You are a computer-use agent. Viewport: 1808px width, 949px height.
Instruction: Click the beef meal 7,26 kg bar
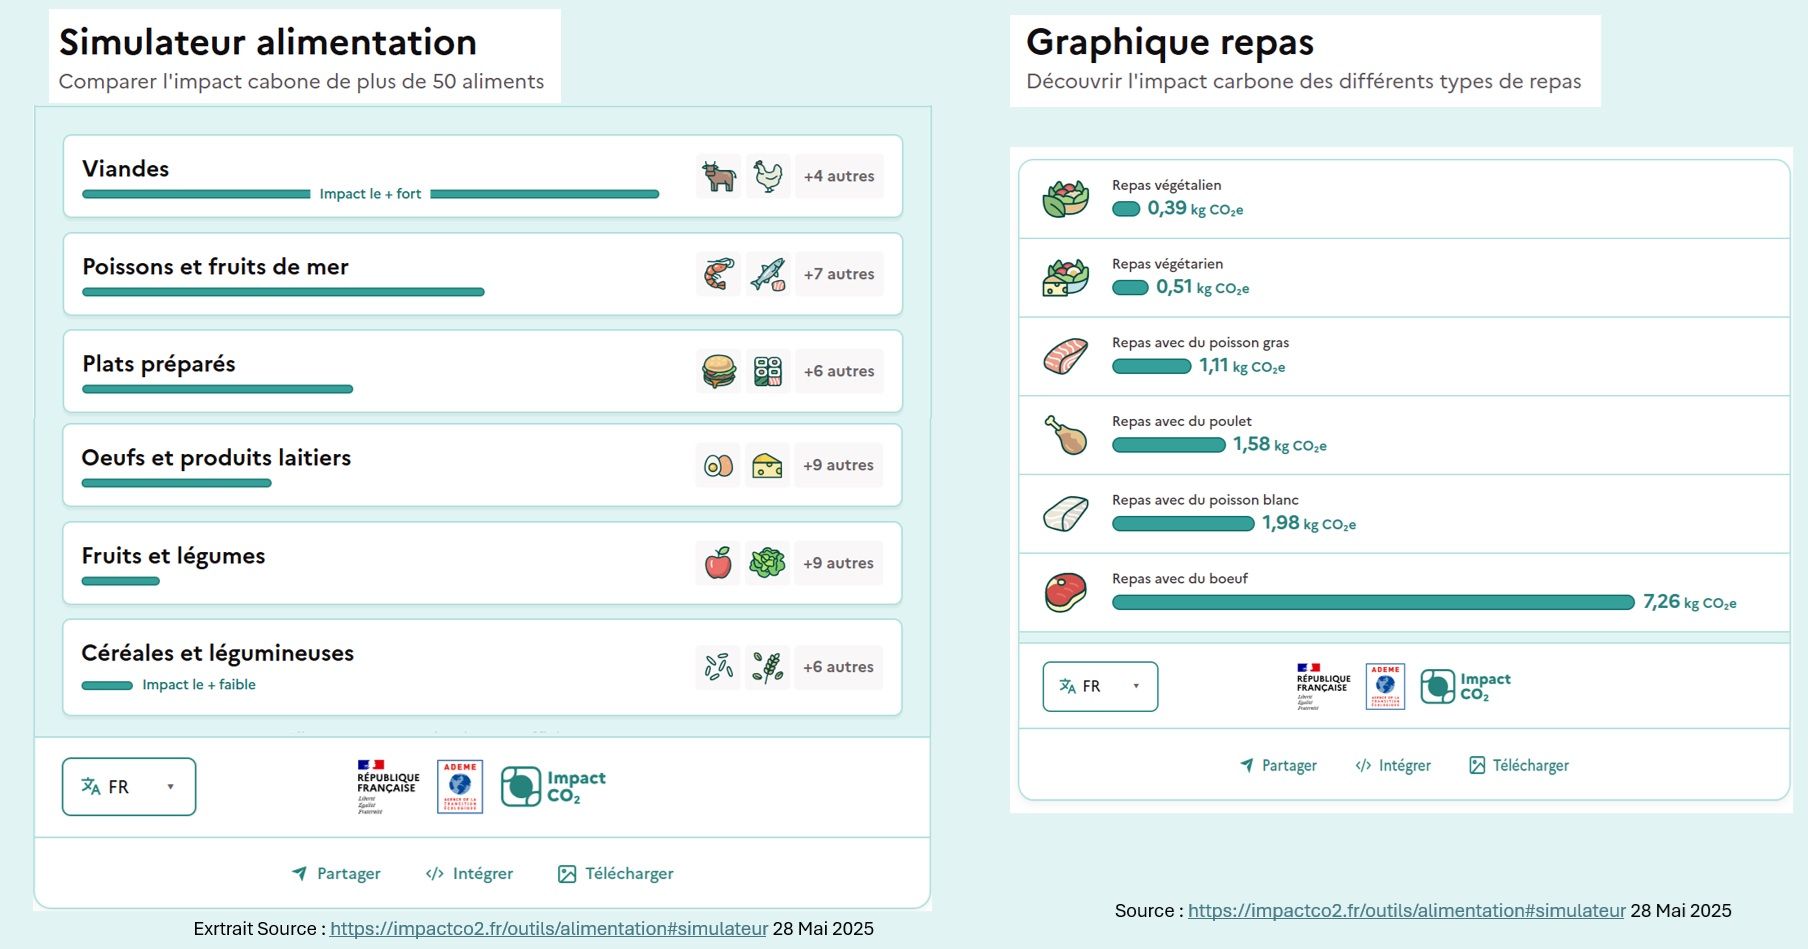(x=1372, y=602)
